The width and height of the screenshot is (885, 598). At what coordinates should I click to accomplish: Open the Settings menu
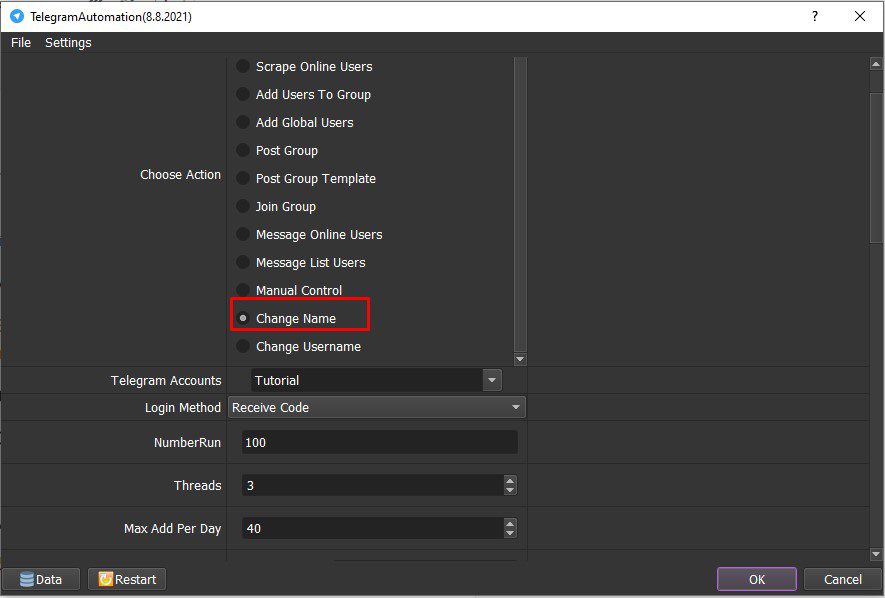point(68,42)
